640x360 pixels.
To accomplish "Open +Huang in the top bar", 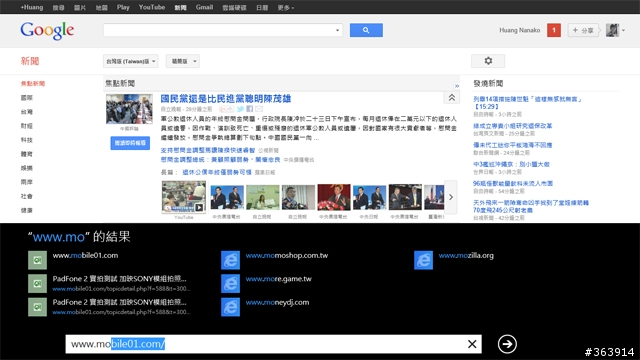I will [32, 7].
